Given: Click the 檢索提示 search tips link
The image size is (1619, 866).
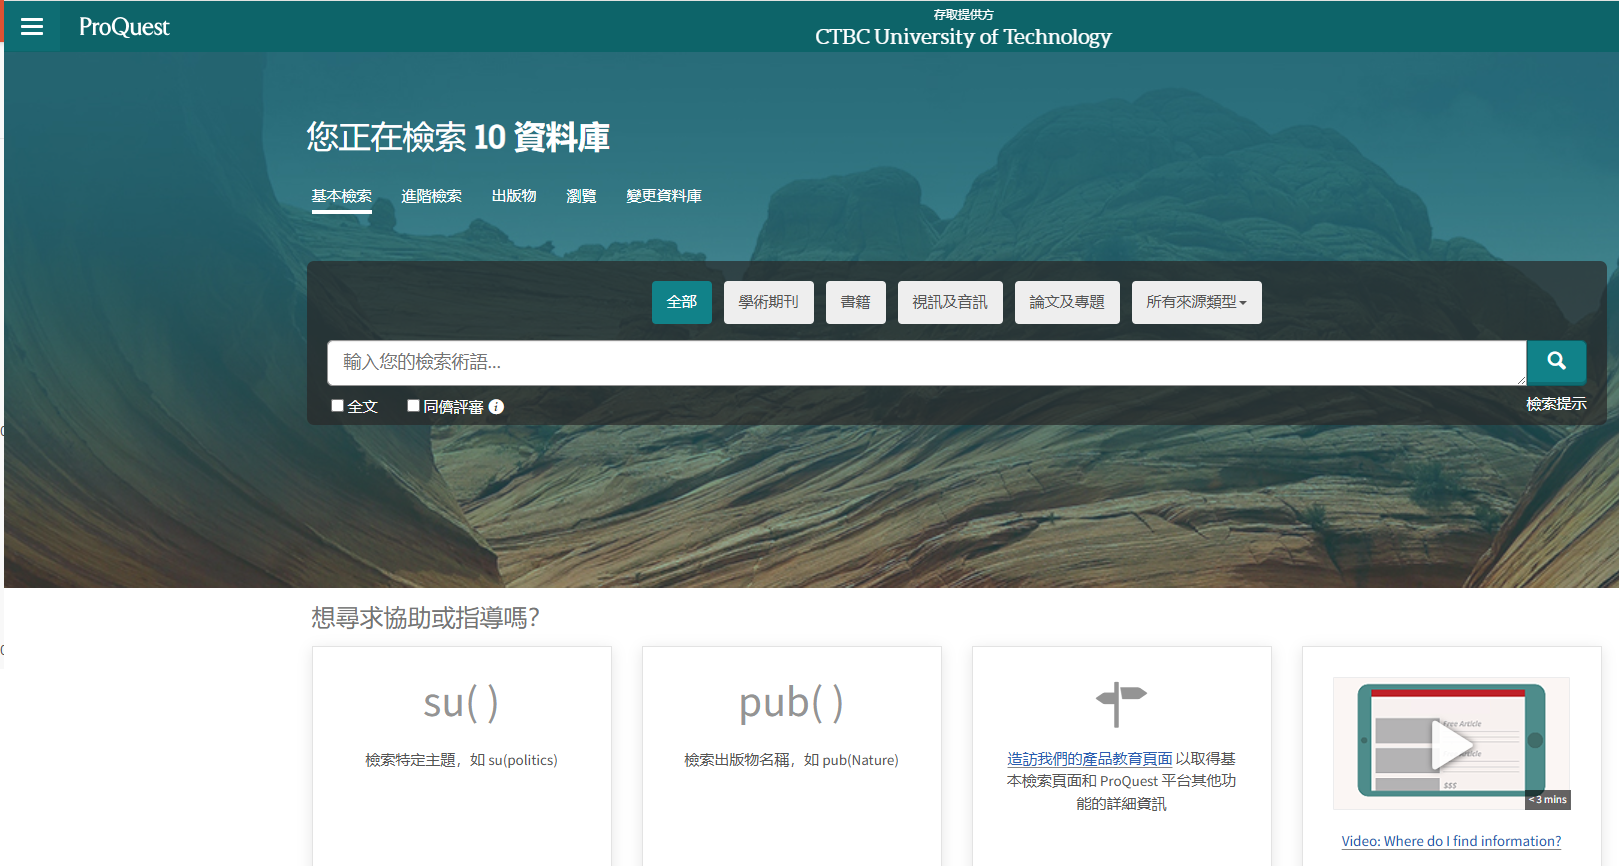Looking at the screenshot, I should point(1555,404).
